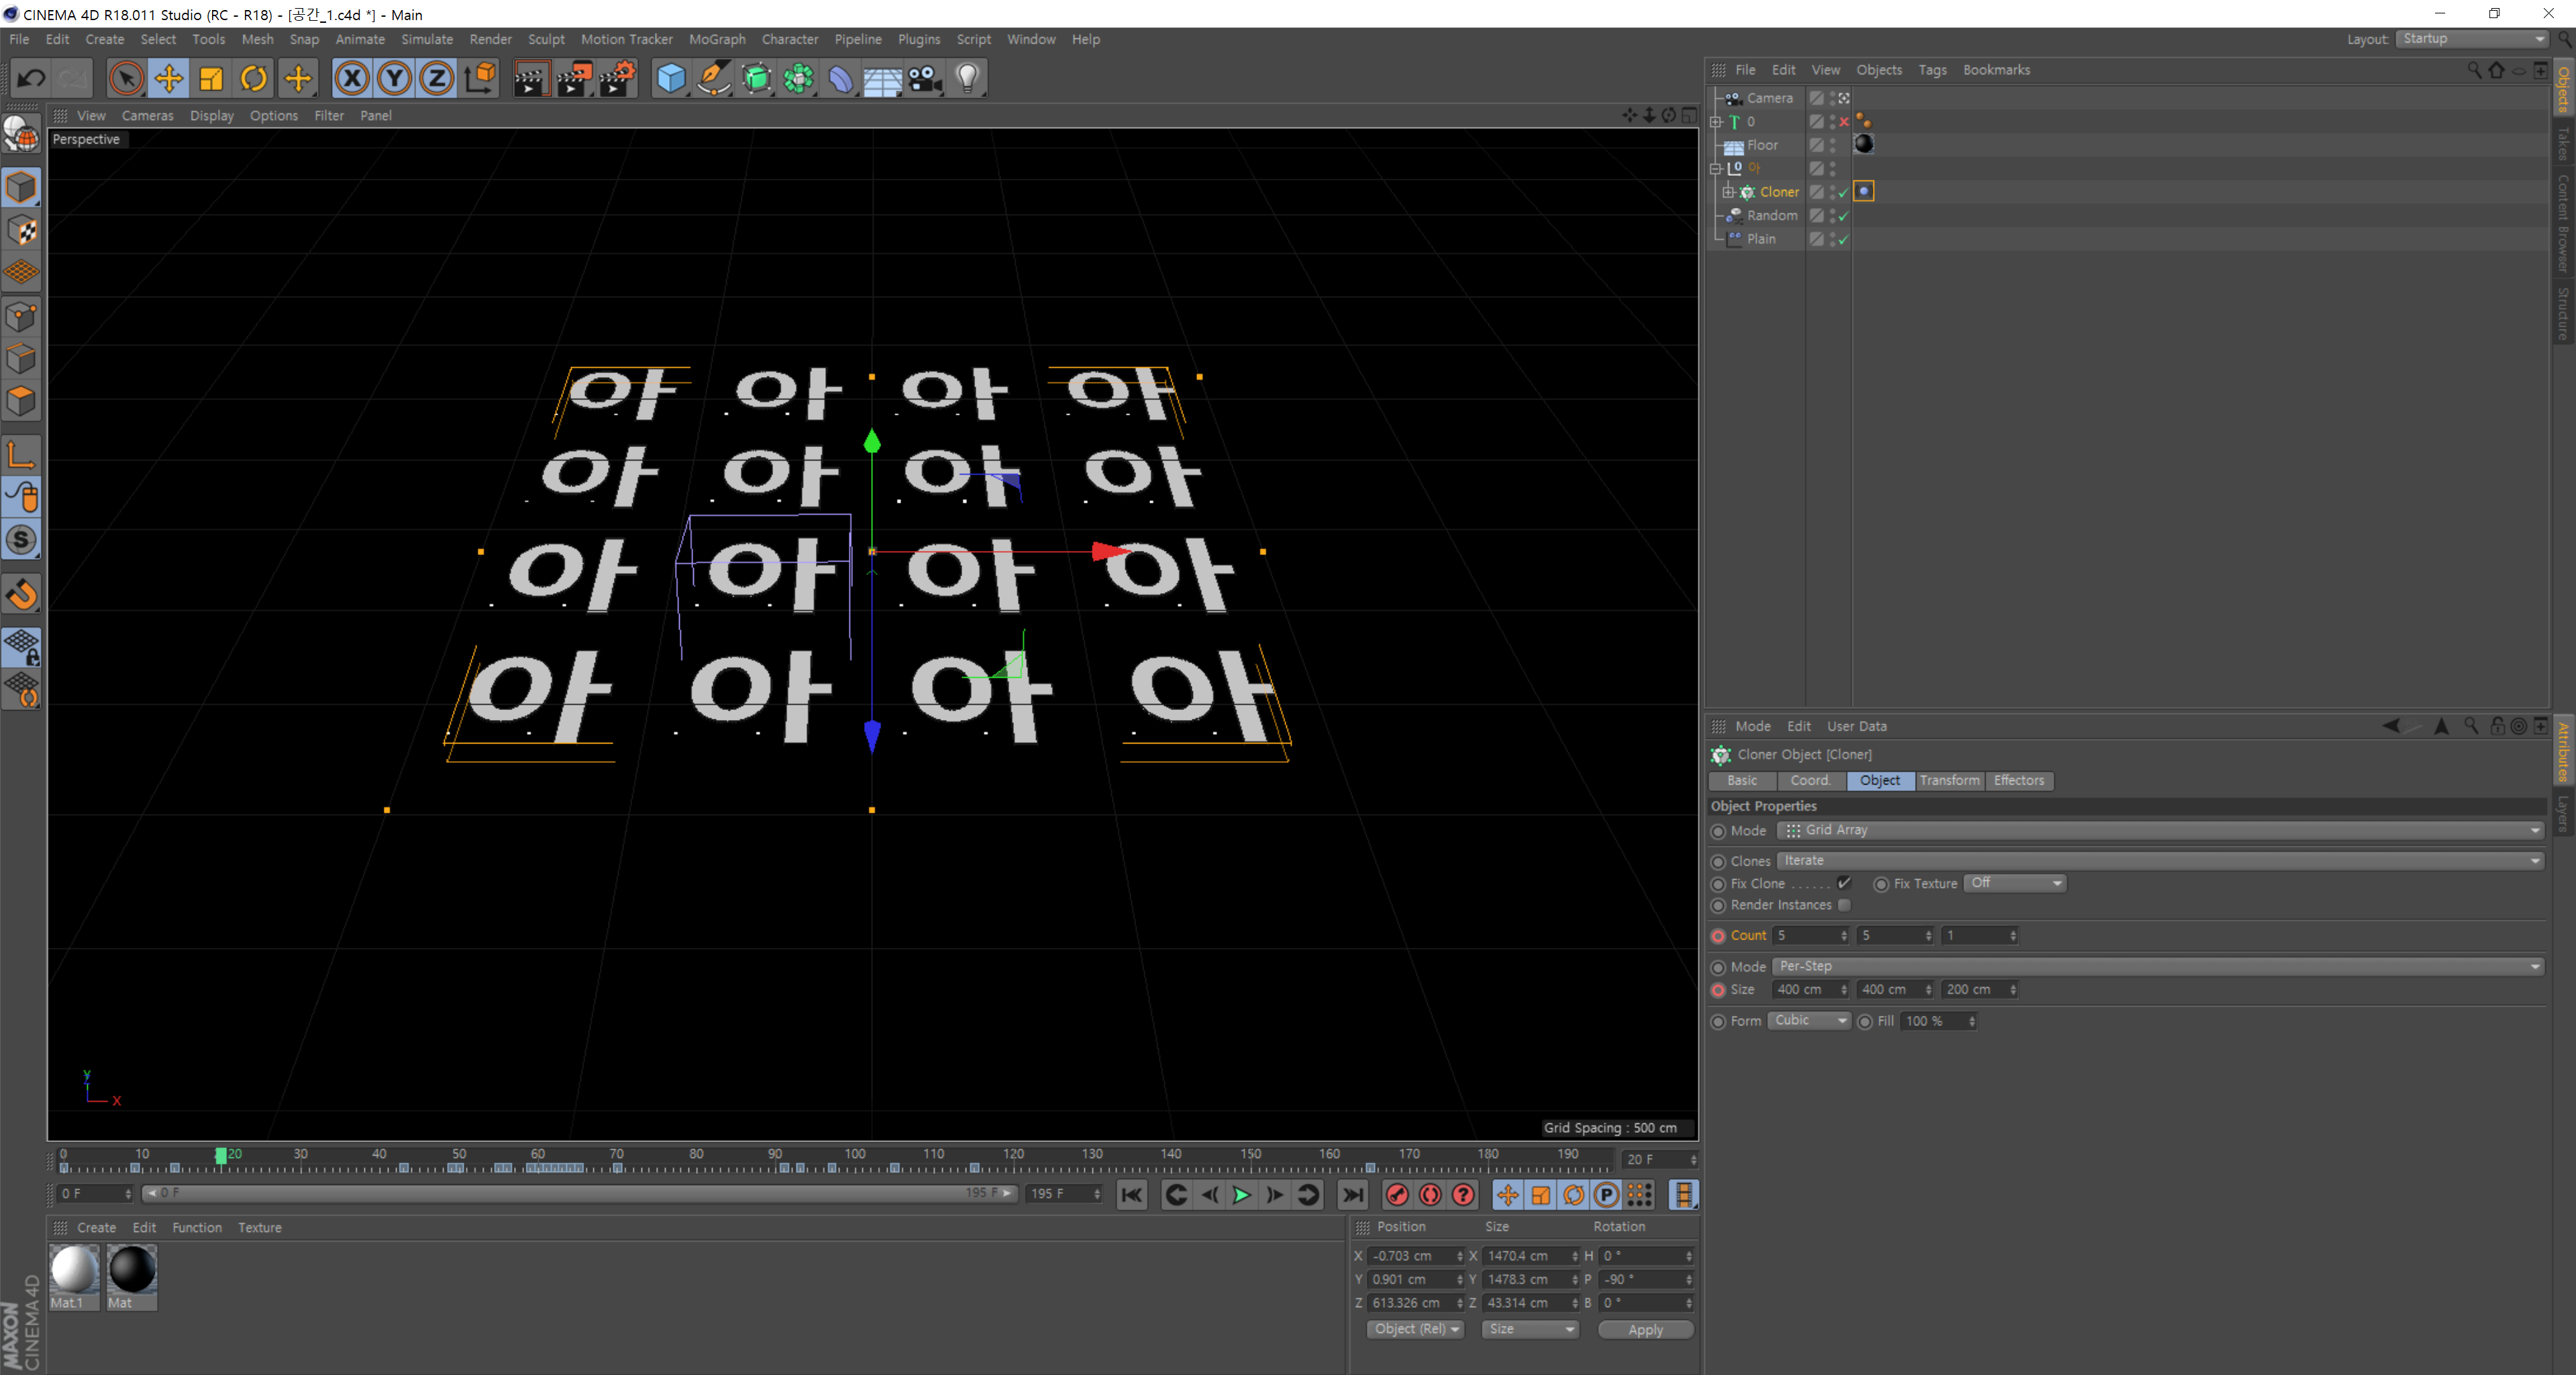The height and width of the screenshot is (1375, 2576).
Task: Enable Render Instances checkbox
Action: click(1844, 905)
